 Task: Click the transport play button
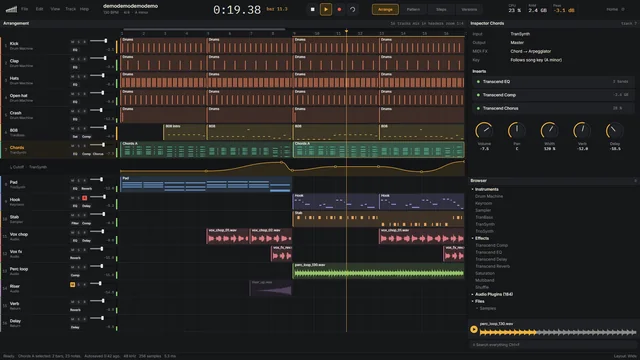click(326, 9)
